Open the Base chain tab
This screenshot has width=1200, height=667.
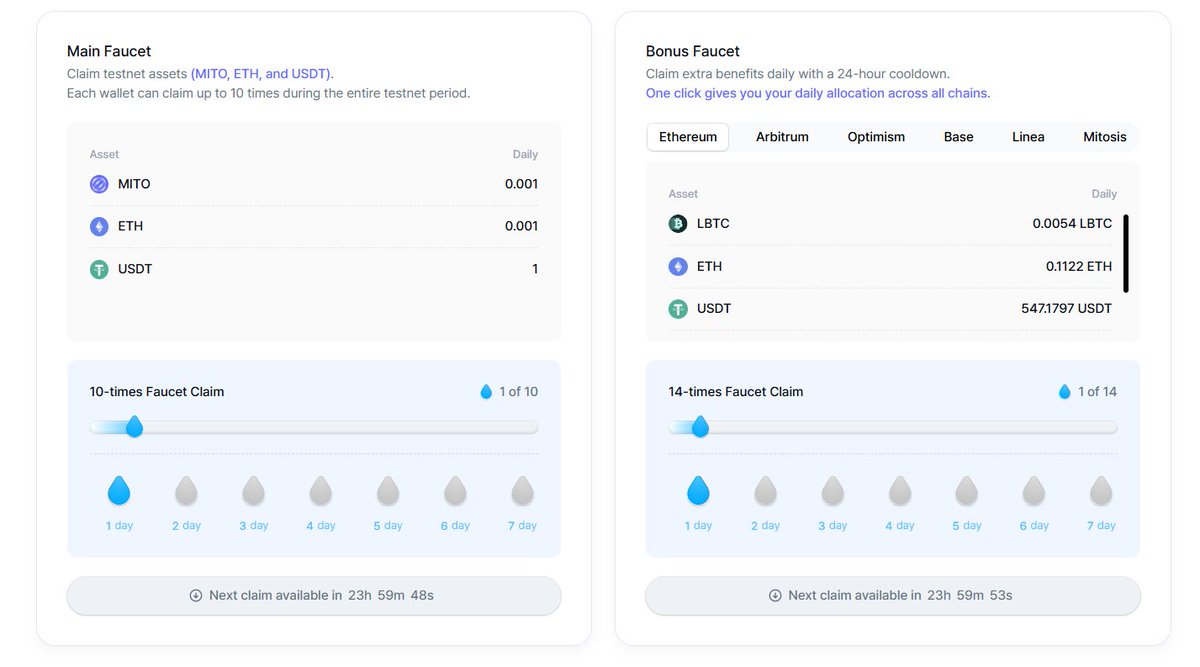(x=958, y=137)
